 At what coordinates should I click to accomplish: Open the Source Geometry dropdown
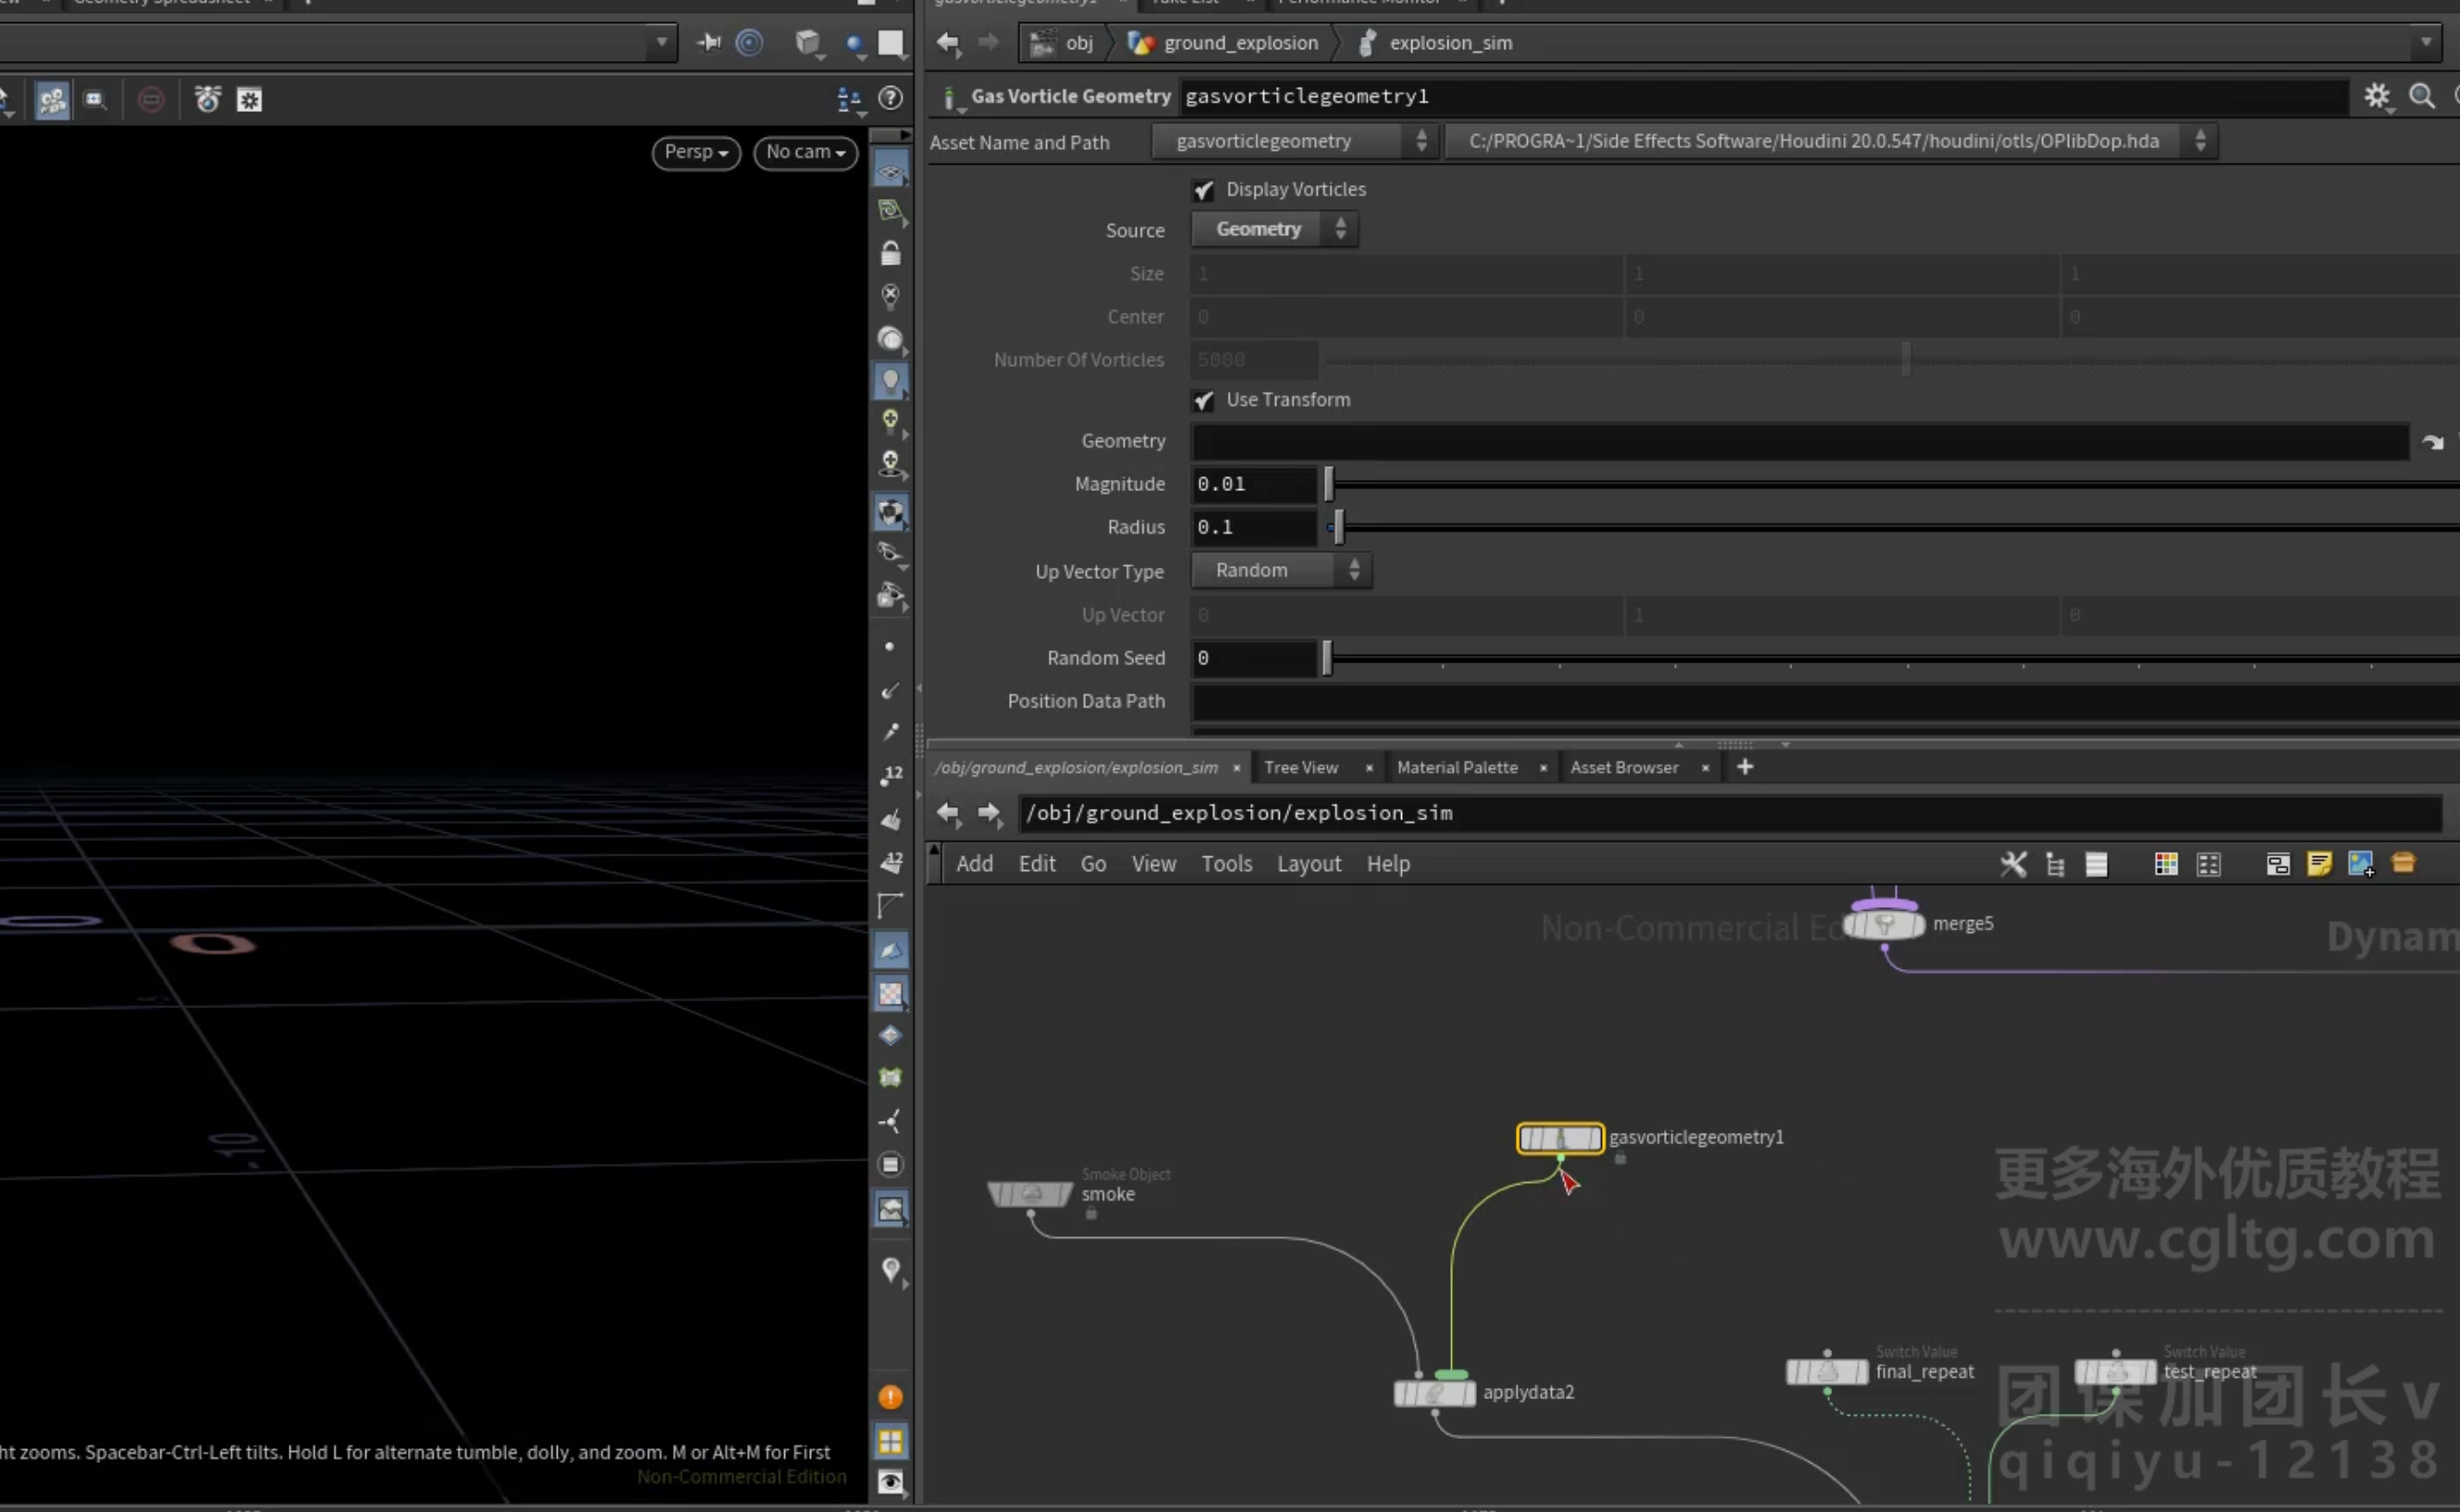(1274, 229)
